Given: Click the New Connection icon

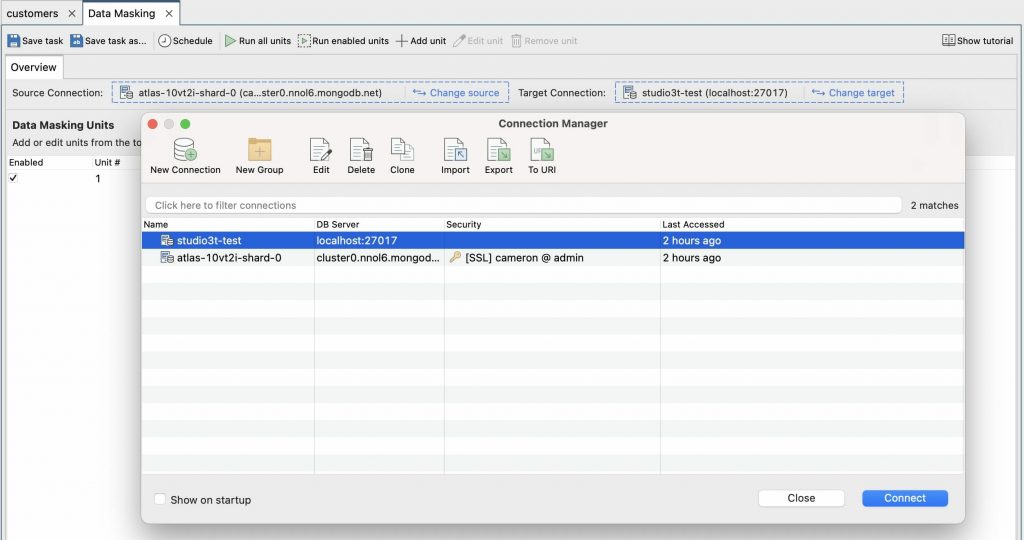Looking at the screenshot, I should pyautogui.click(x=185, y=150).
